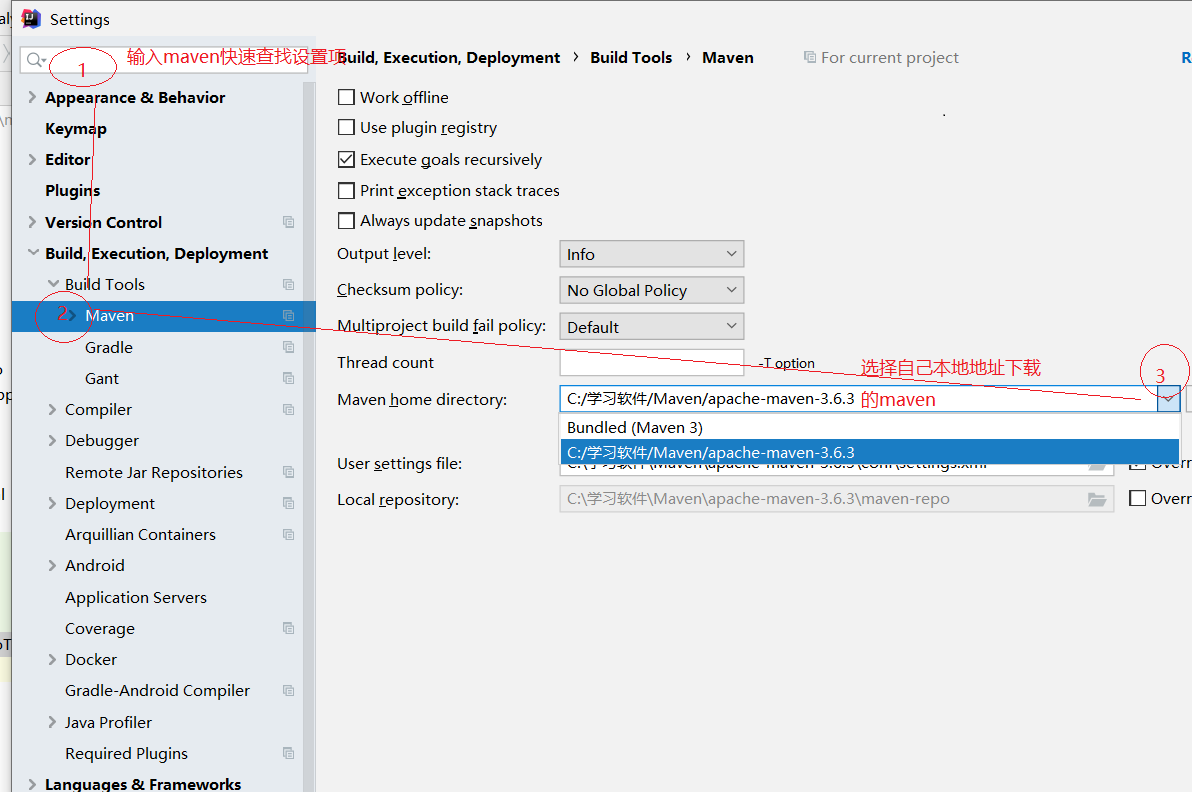Click the project-level icon on Maven row
This screenshot has height=792, width=1192.
pyautogui.click(x=289, y=315)
